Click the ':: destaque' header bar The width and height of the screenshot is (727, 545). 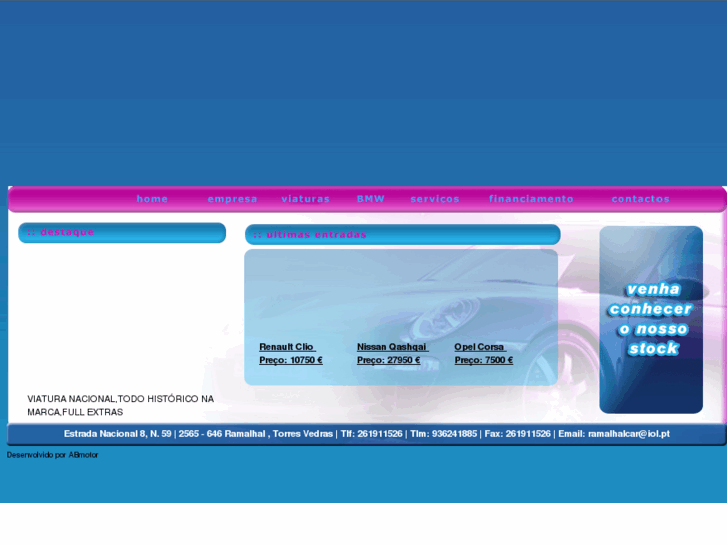[122, 233]
